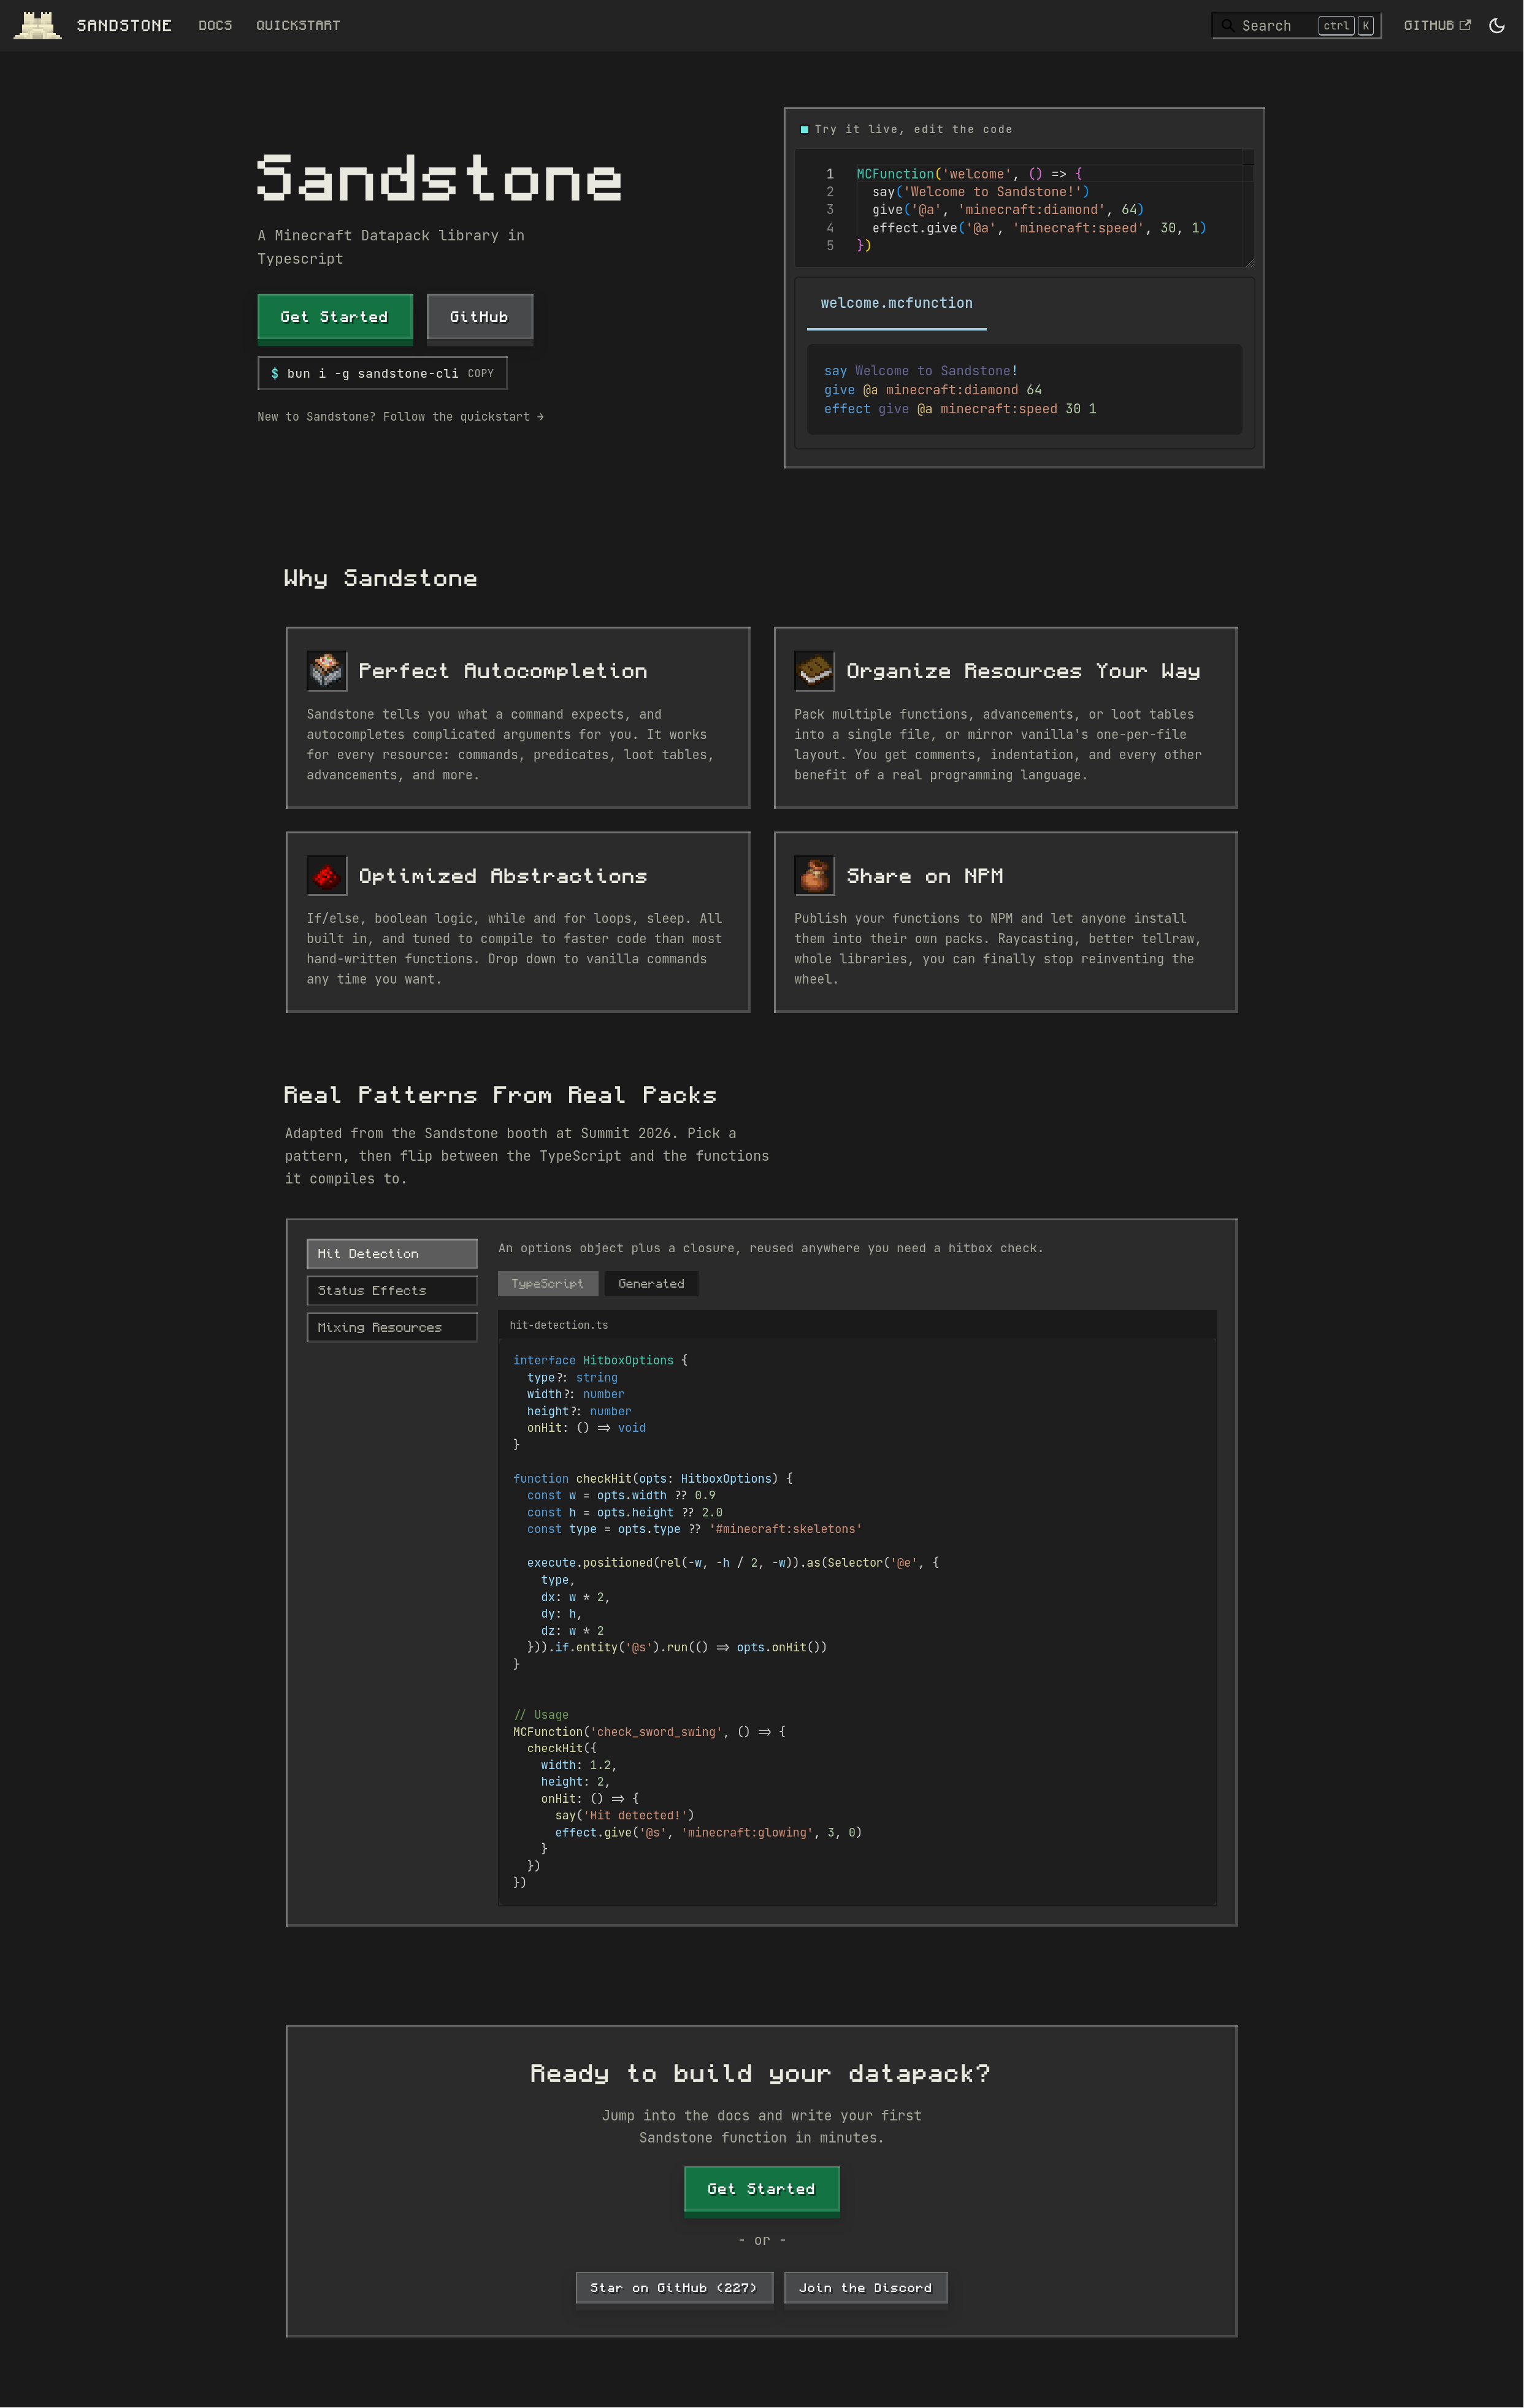The height and width of the screenshot is (2408, 1524).
Task: Click the Perfect Autocompletion card title
Action: pos(503,672)
